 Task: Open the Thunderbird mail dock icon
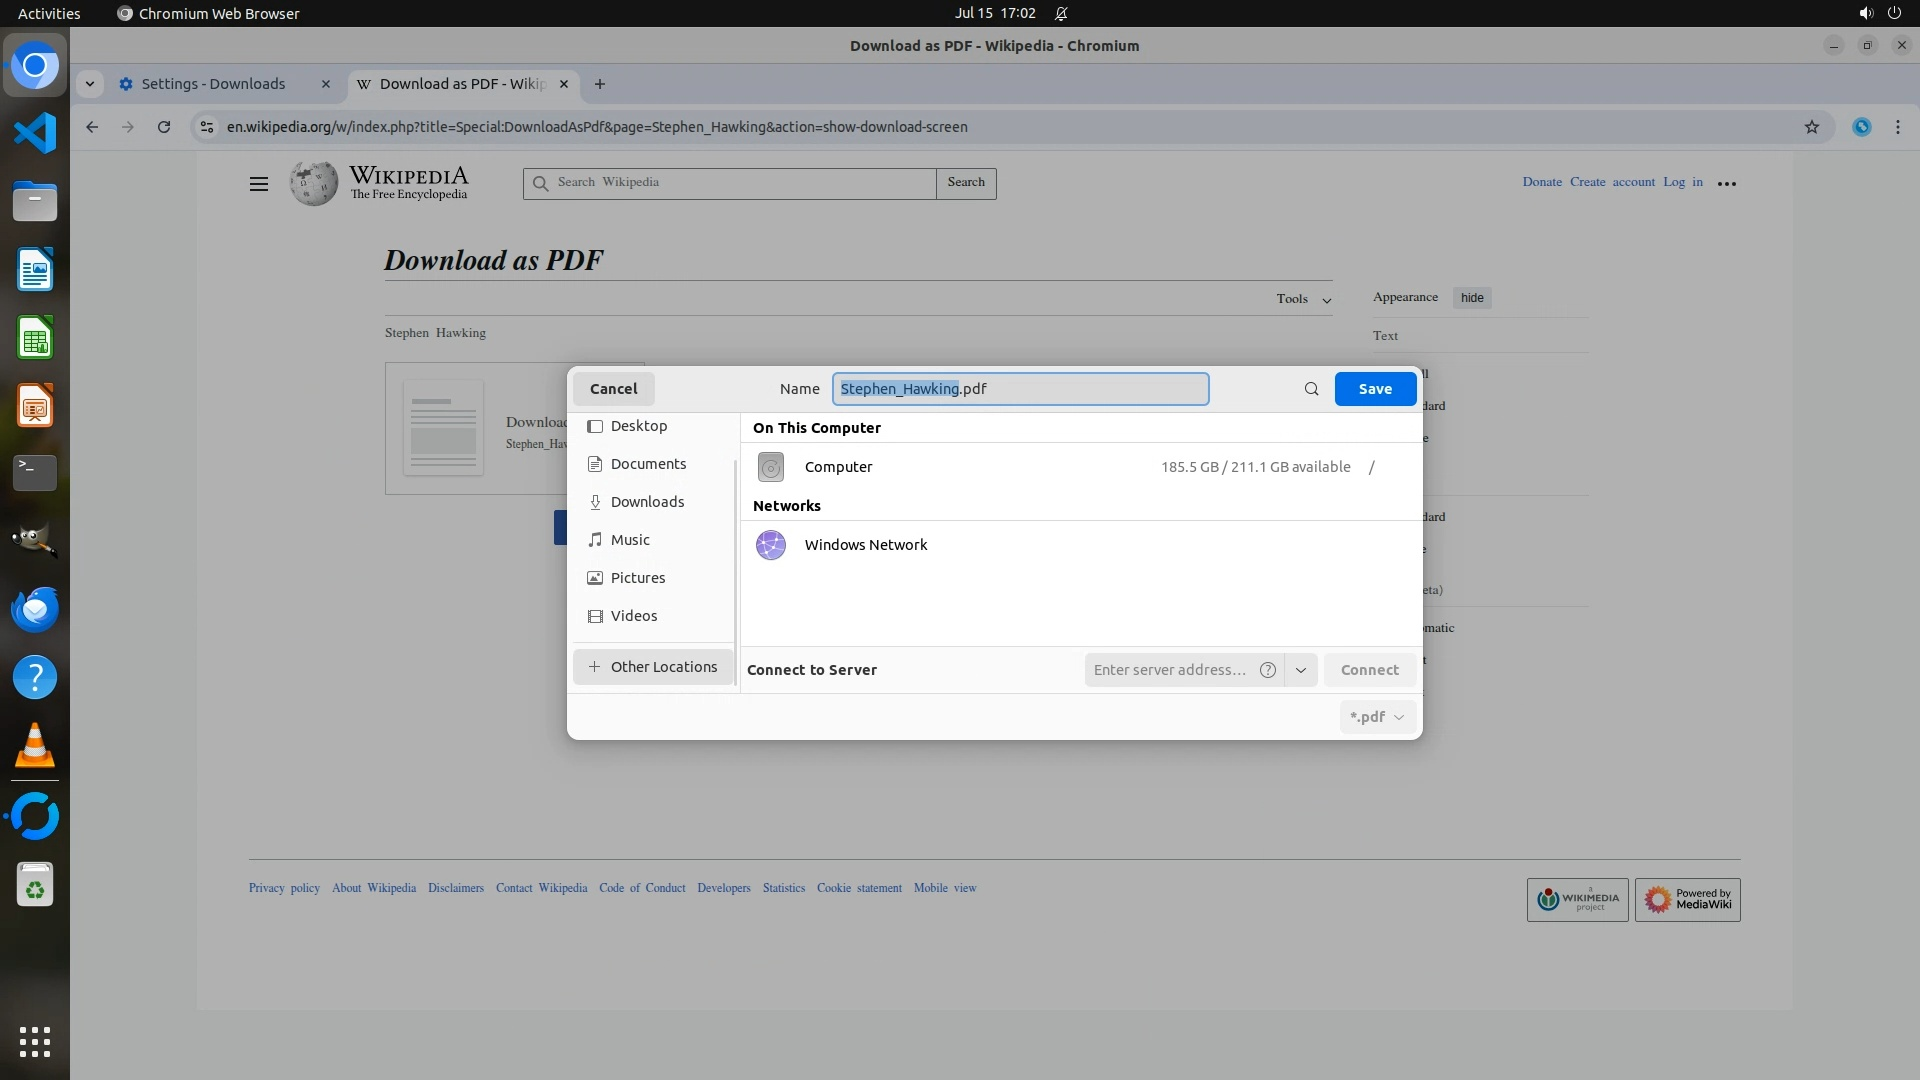[35, 609]
